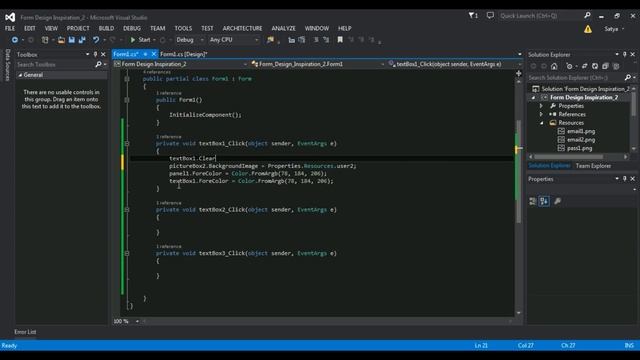The image size is (640, 360).
Task: Switch to the Team Explorer tab
Action: click(593, 166)
